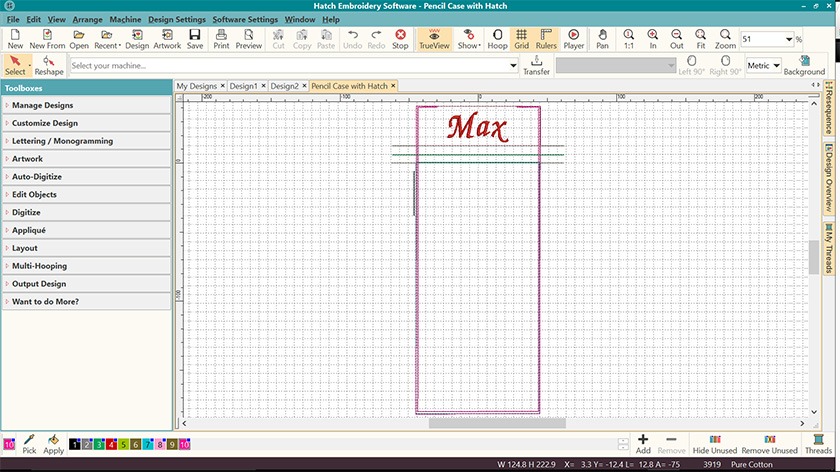Toggle TrueView display mode
Screen dimensions: 840x472
[434, 39]
